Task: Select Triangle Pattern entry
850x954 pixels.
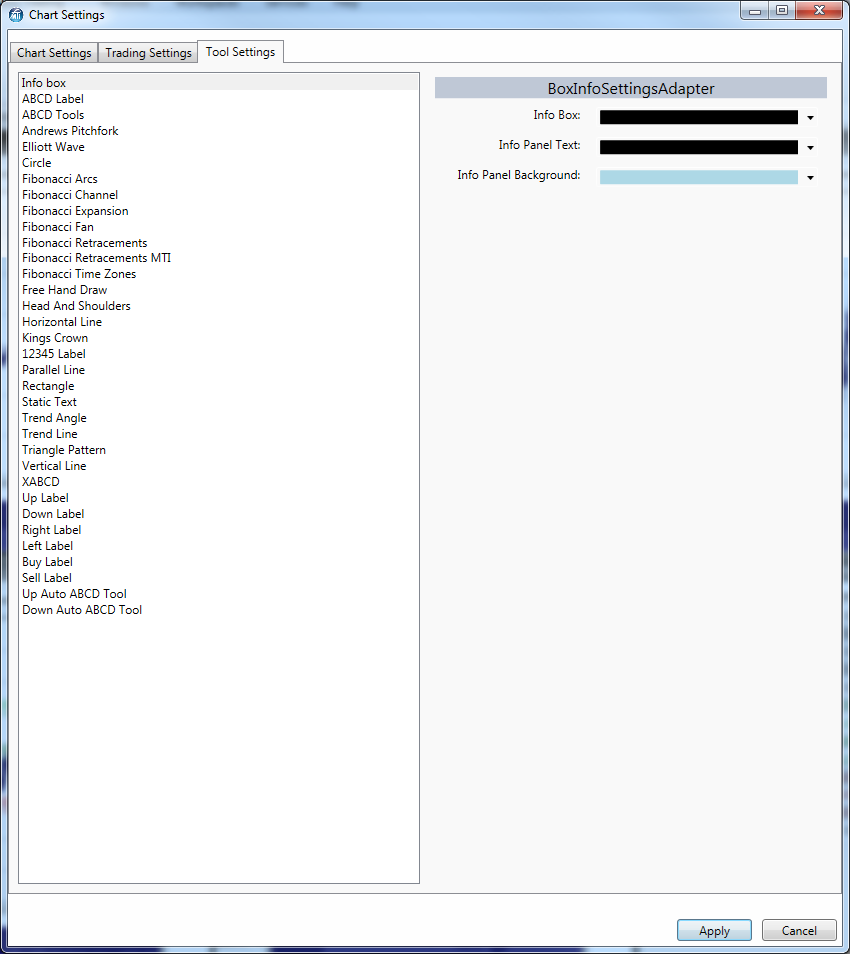Action: 219,450
